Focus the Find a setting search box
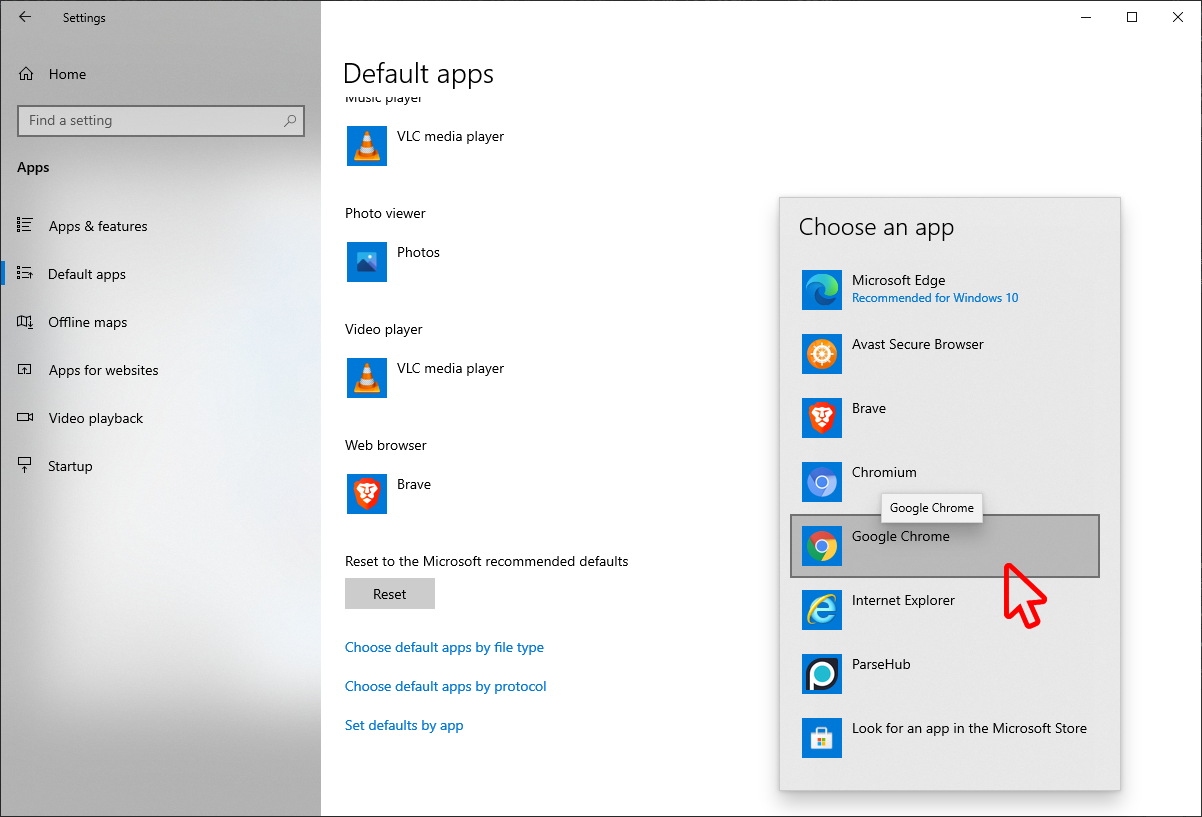The image size is (1202, 817). tap(161, 121)
